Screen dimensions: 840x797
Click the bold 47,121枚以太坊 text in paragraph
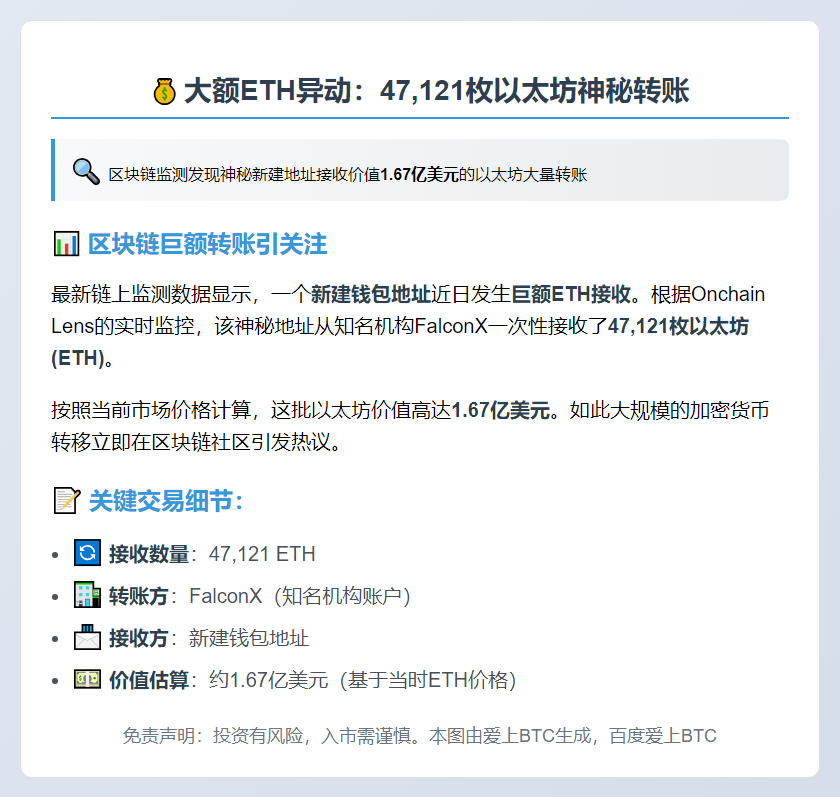tap(678, 326)
